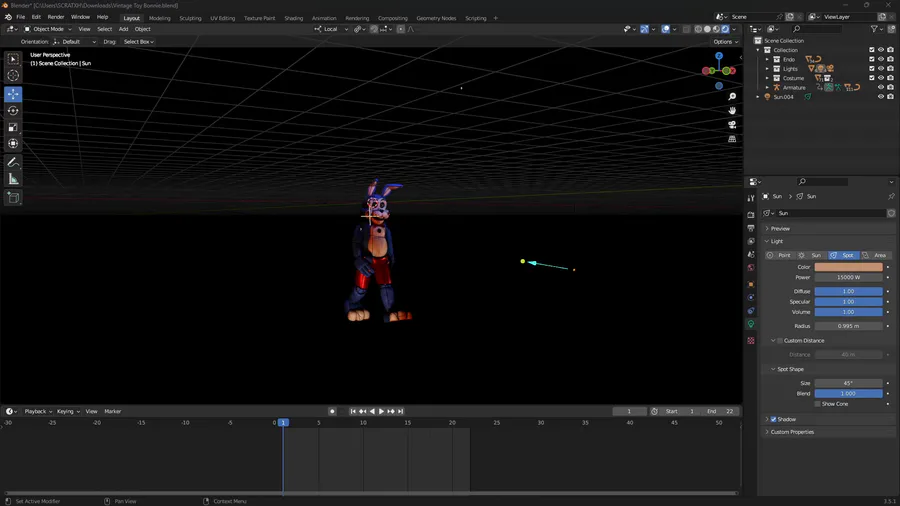Switch to the Geometry Nodes workspace tab
Image resolution: width=900 pixels, height=506 pixels.
tap(436, 18)
